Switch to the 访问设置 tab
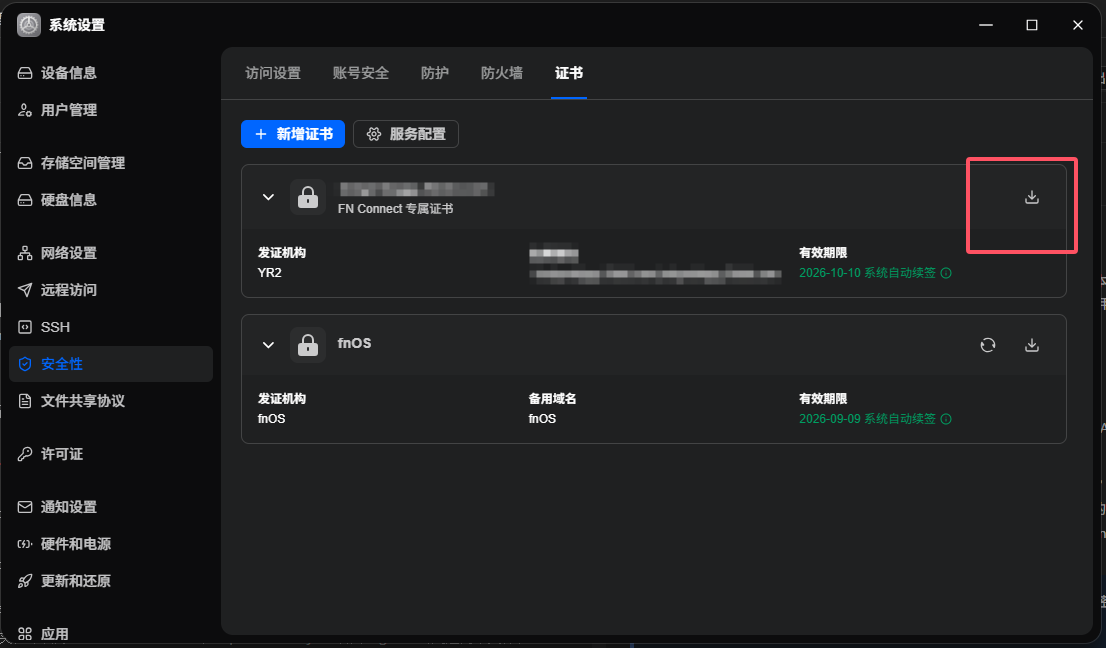 [x=273, y=73]
